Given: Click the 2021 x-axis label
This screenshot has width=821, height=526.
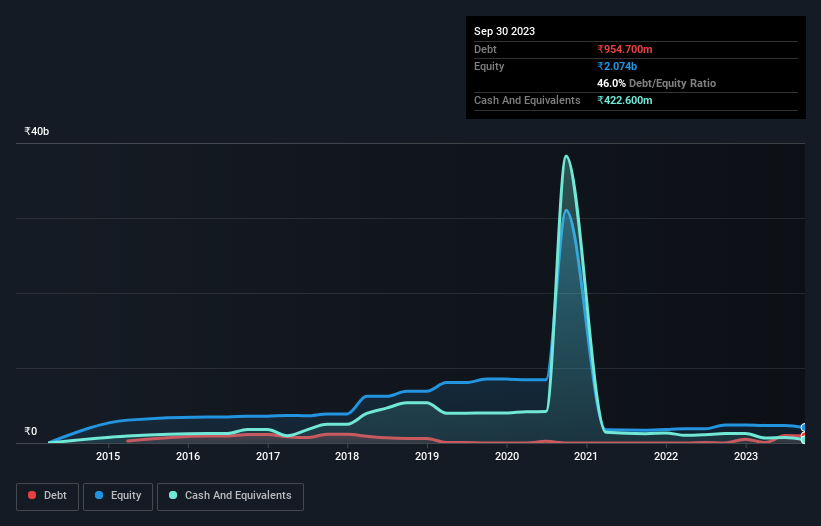Looking at the screenshot, I should pos(586,456).
